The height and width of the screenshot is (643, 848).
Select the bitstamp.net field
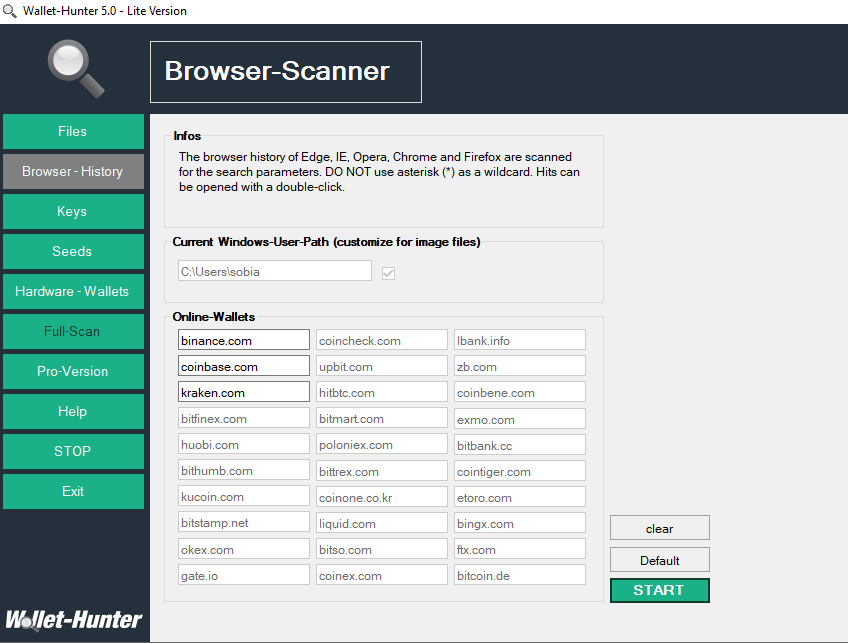pos(244,522)
